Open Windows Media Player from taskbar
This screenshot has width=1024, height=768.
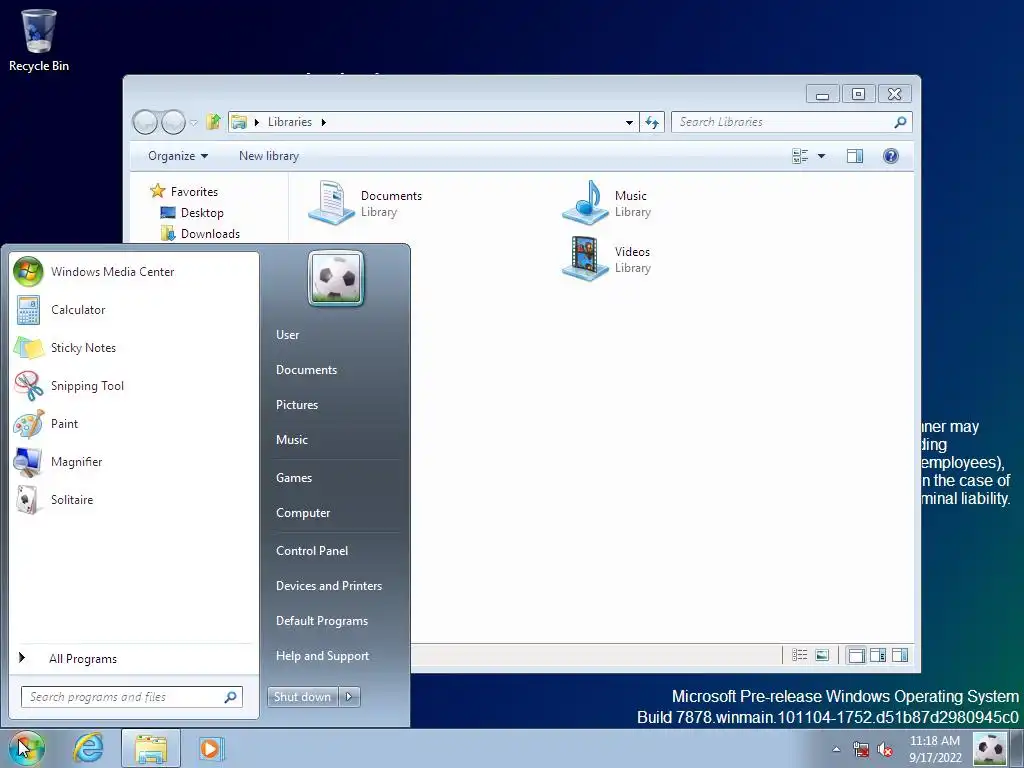coord(211,748)
